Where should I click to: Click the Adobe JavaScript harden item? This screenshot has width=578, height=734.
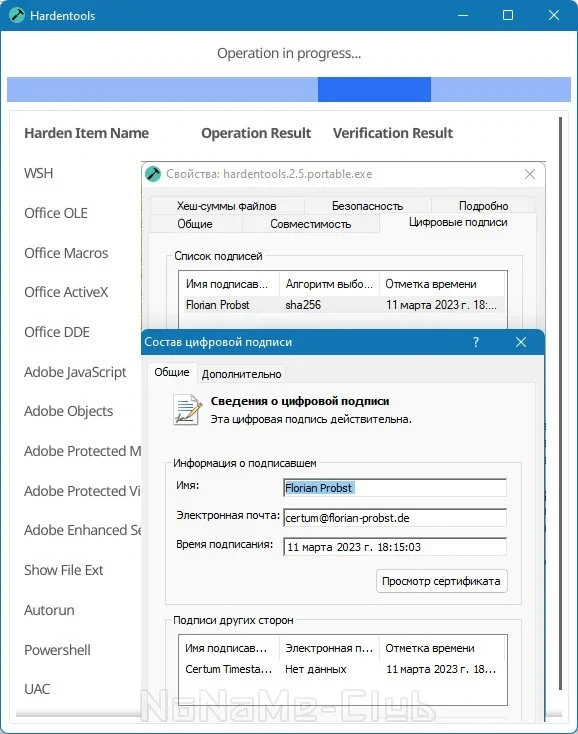pos(75,372)
